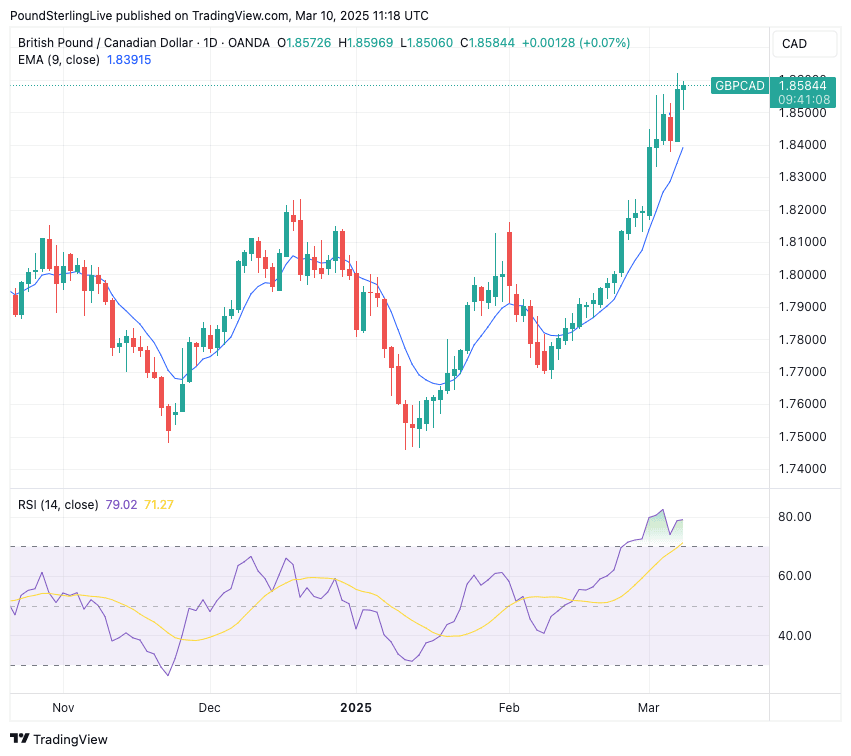Click the yellow RSI average value 71.27

159,505
